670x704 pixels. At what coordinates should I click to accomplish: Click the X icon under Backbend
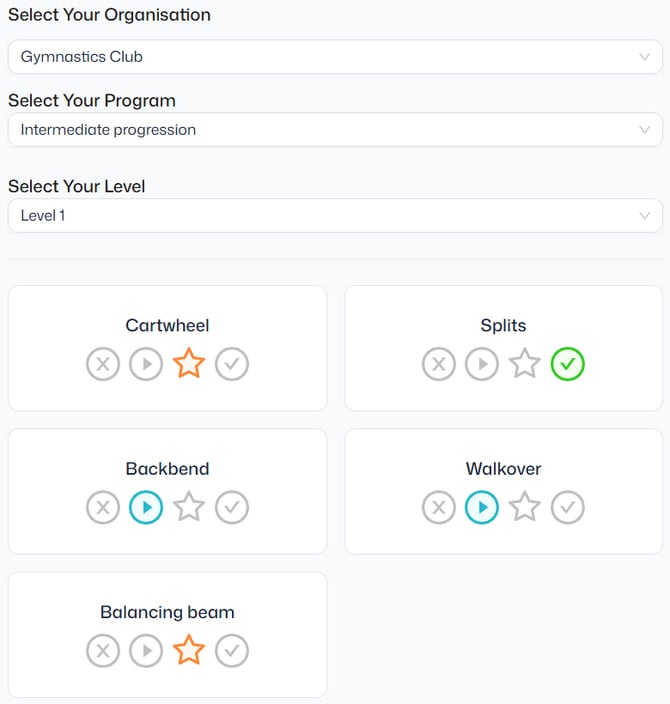tap(103, 507)
